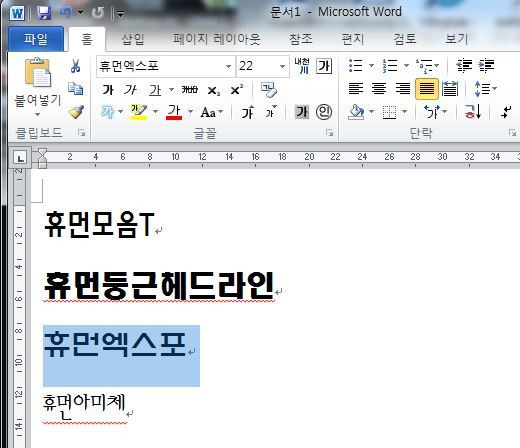Click the font size box showing 22
This screenshot has width=520, height=448.
[257, 66]
